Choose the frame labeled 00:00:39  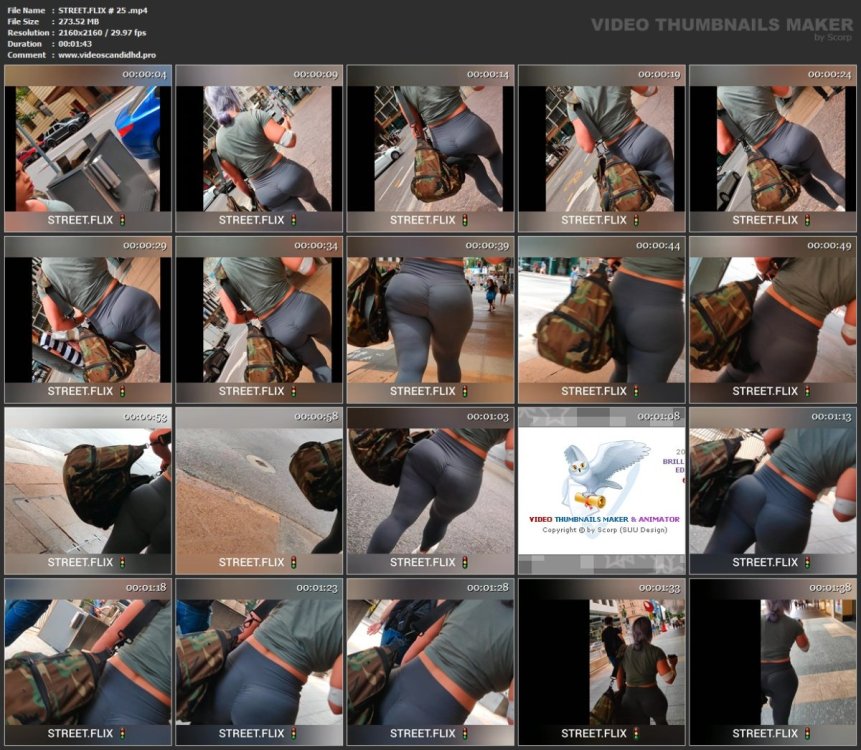pos(430,320)
